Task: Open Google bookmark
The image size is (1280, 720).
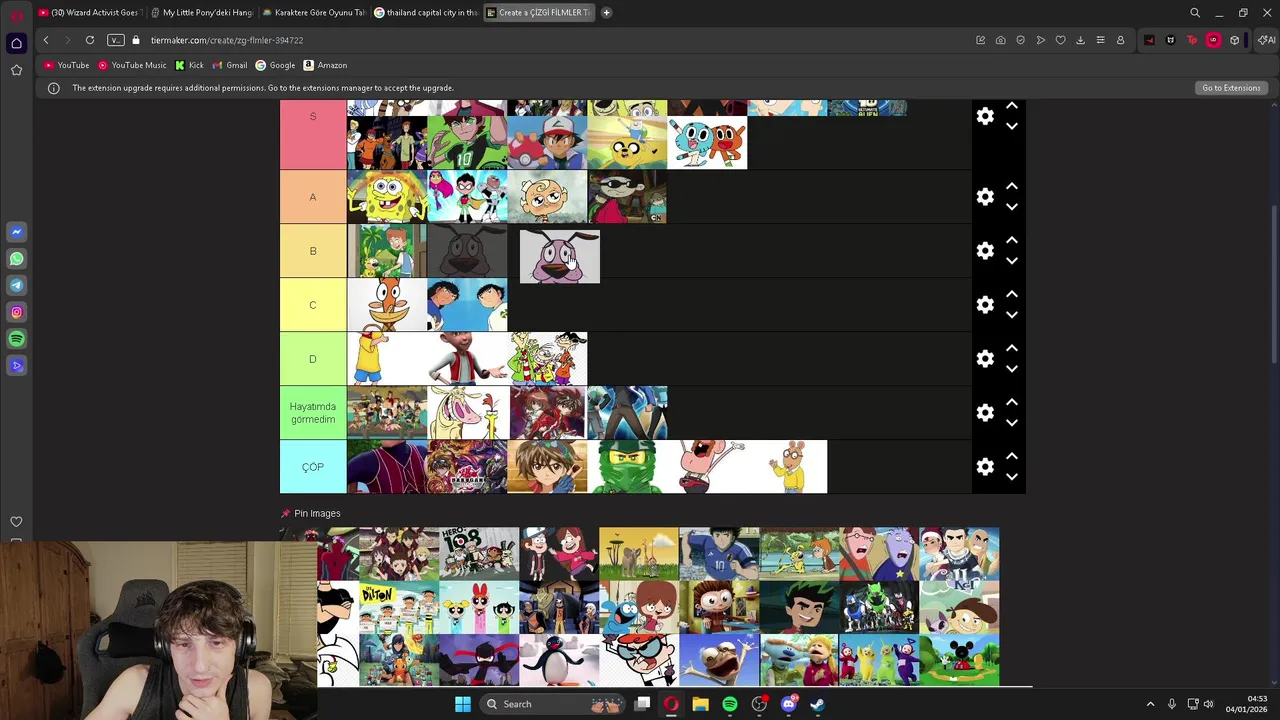Action: [x=275, y=65]
